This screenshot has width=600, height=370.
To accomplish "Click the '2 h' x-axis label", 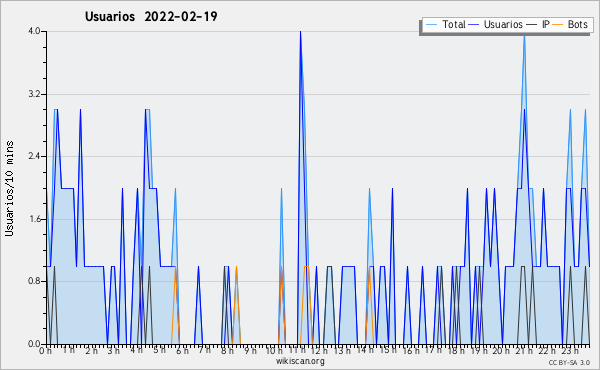I will click(91, 350).
